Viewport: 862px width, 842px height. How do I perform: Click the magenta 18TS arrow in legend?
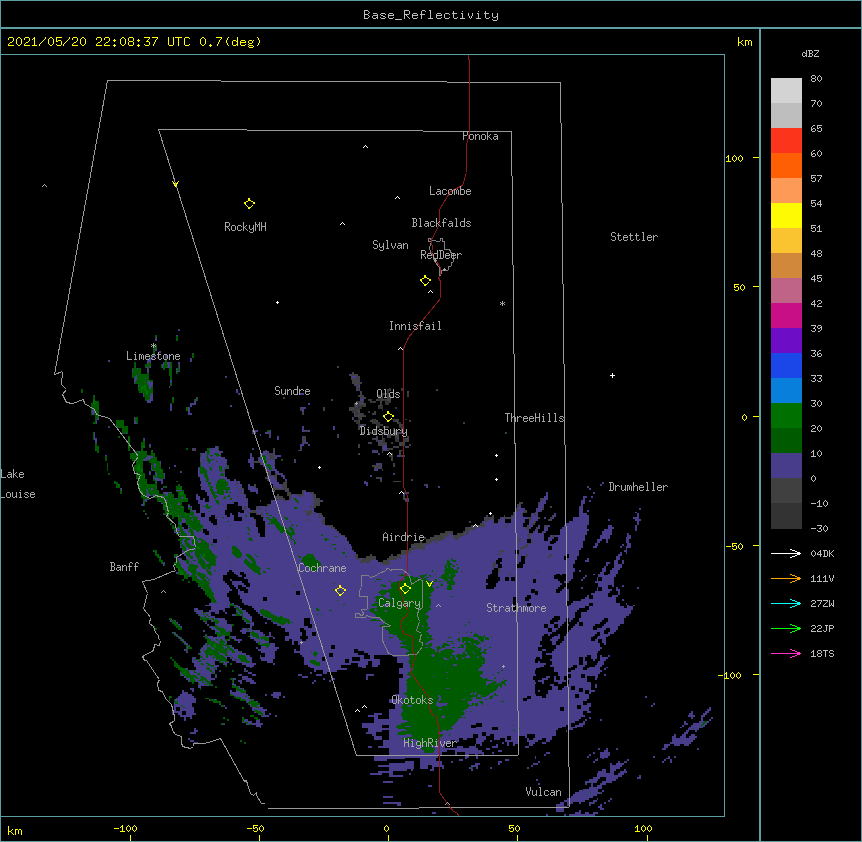point(786,653)
